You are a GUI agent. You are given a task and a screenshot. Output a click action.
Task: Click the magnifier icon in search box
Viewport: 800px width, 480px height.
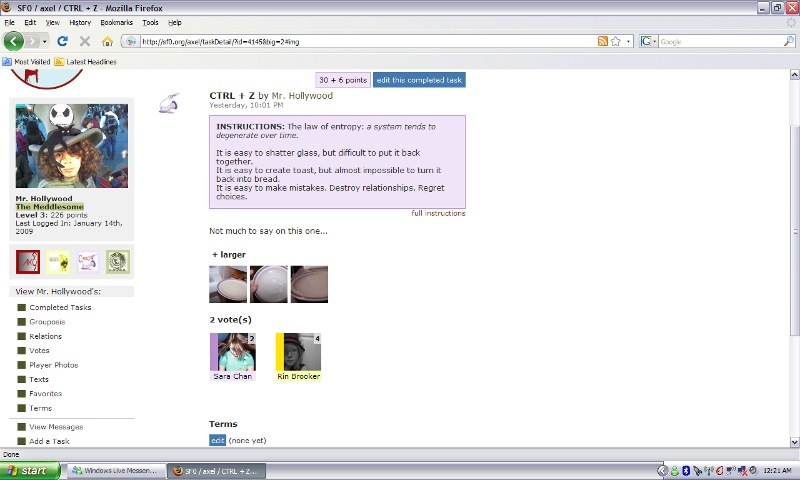(x=788, y=41)
